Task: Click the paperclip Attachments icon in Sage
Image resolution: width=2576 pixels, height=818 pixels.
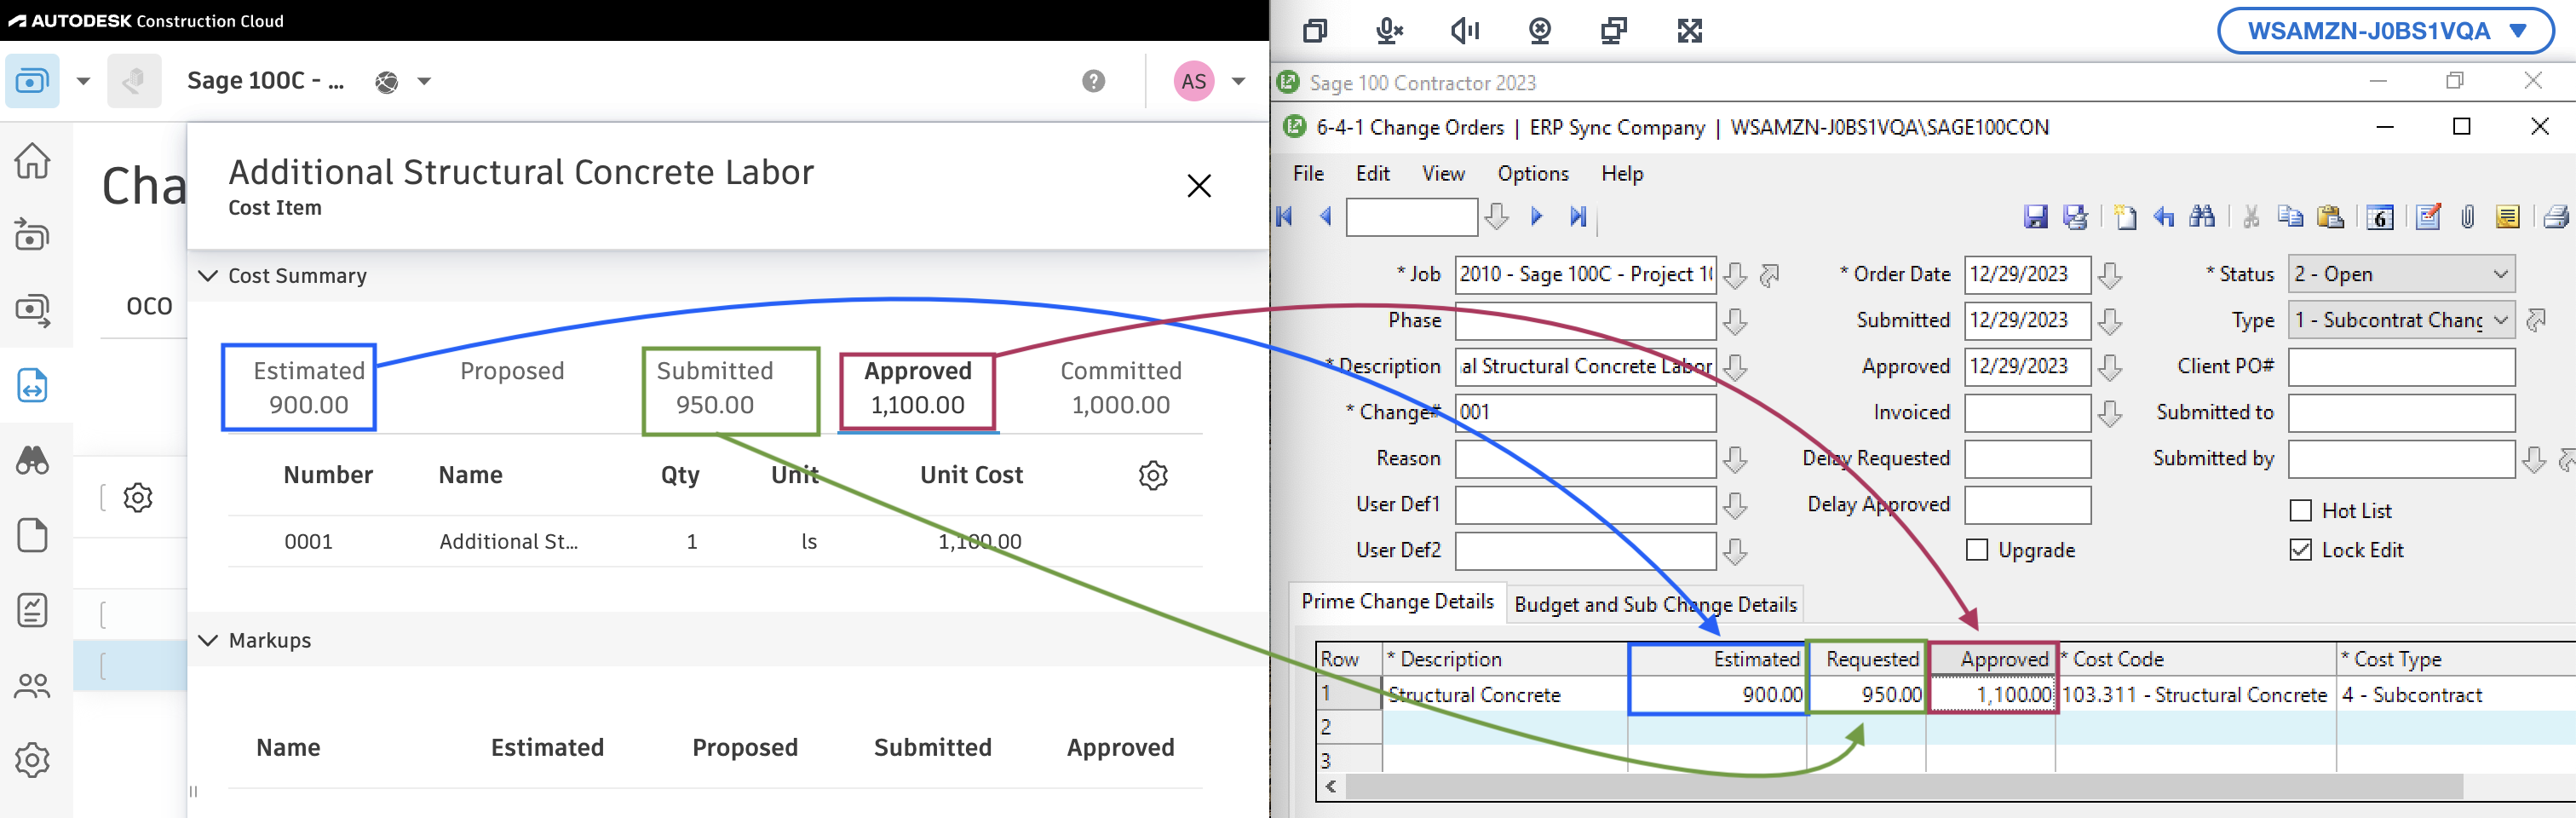Action: 2467,217
